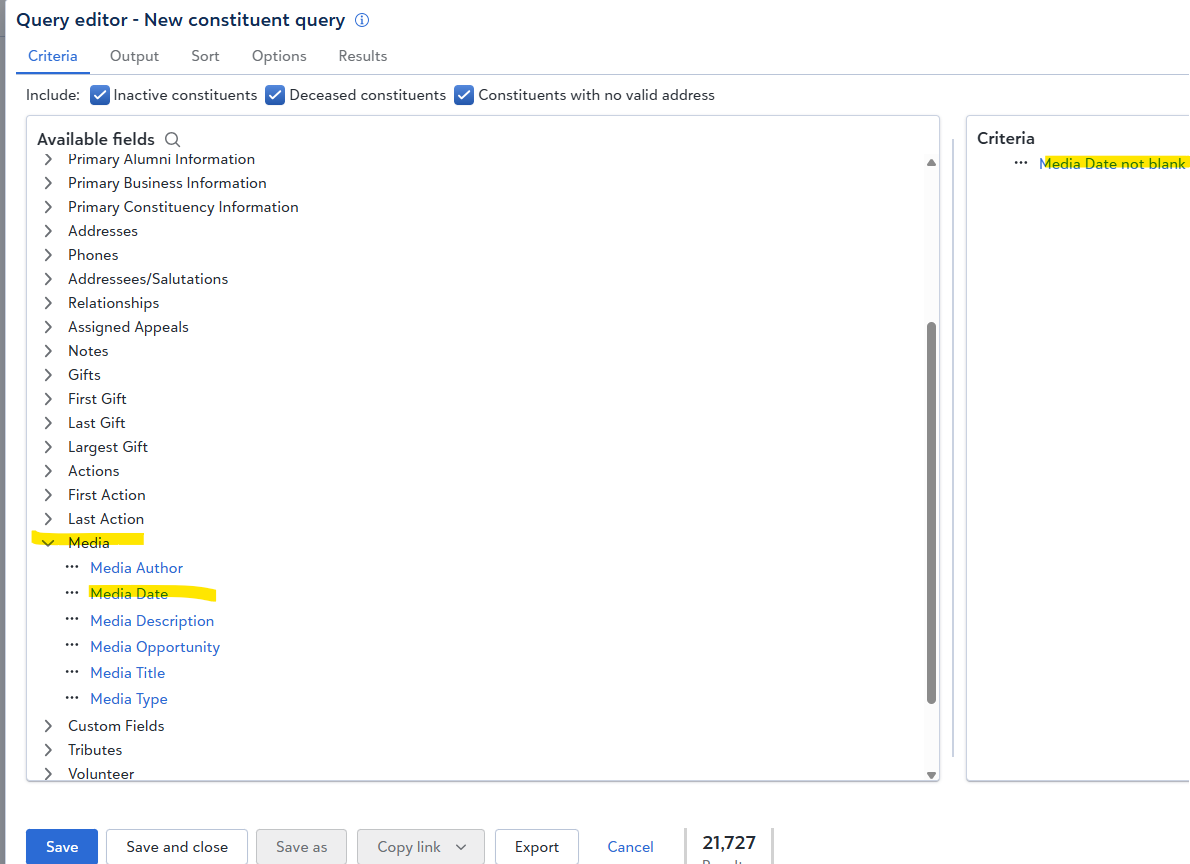This screenshot has height=864, width=1190.
Task: Expand Primary Business Information node
Action: coord(49,183)
